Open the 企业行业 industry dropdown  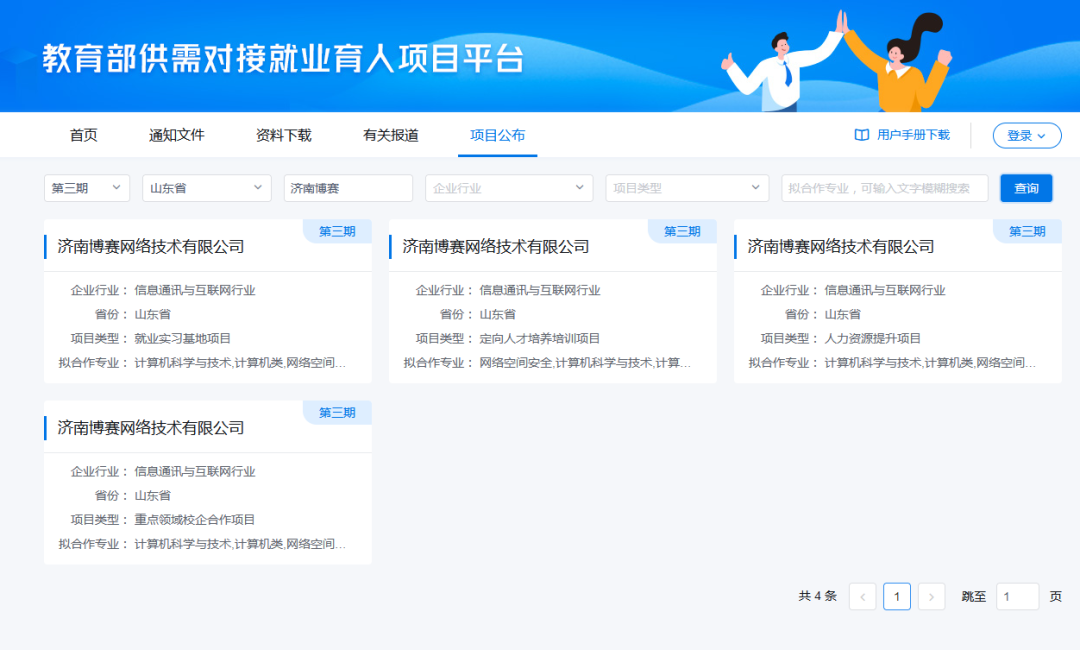point(509,188)
